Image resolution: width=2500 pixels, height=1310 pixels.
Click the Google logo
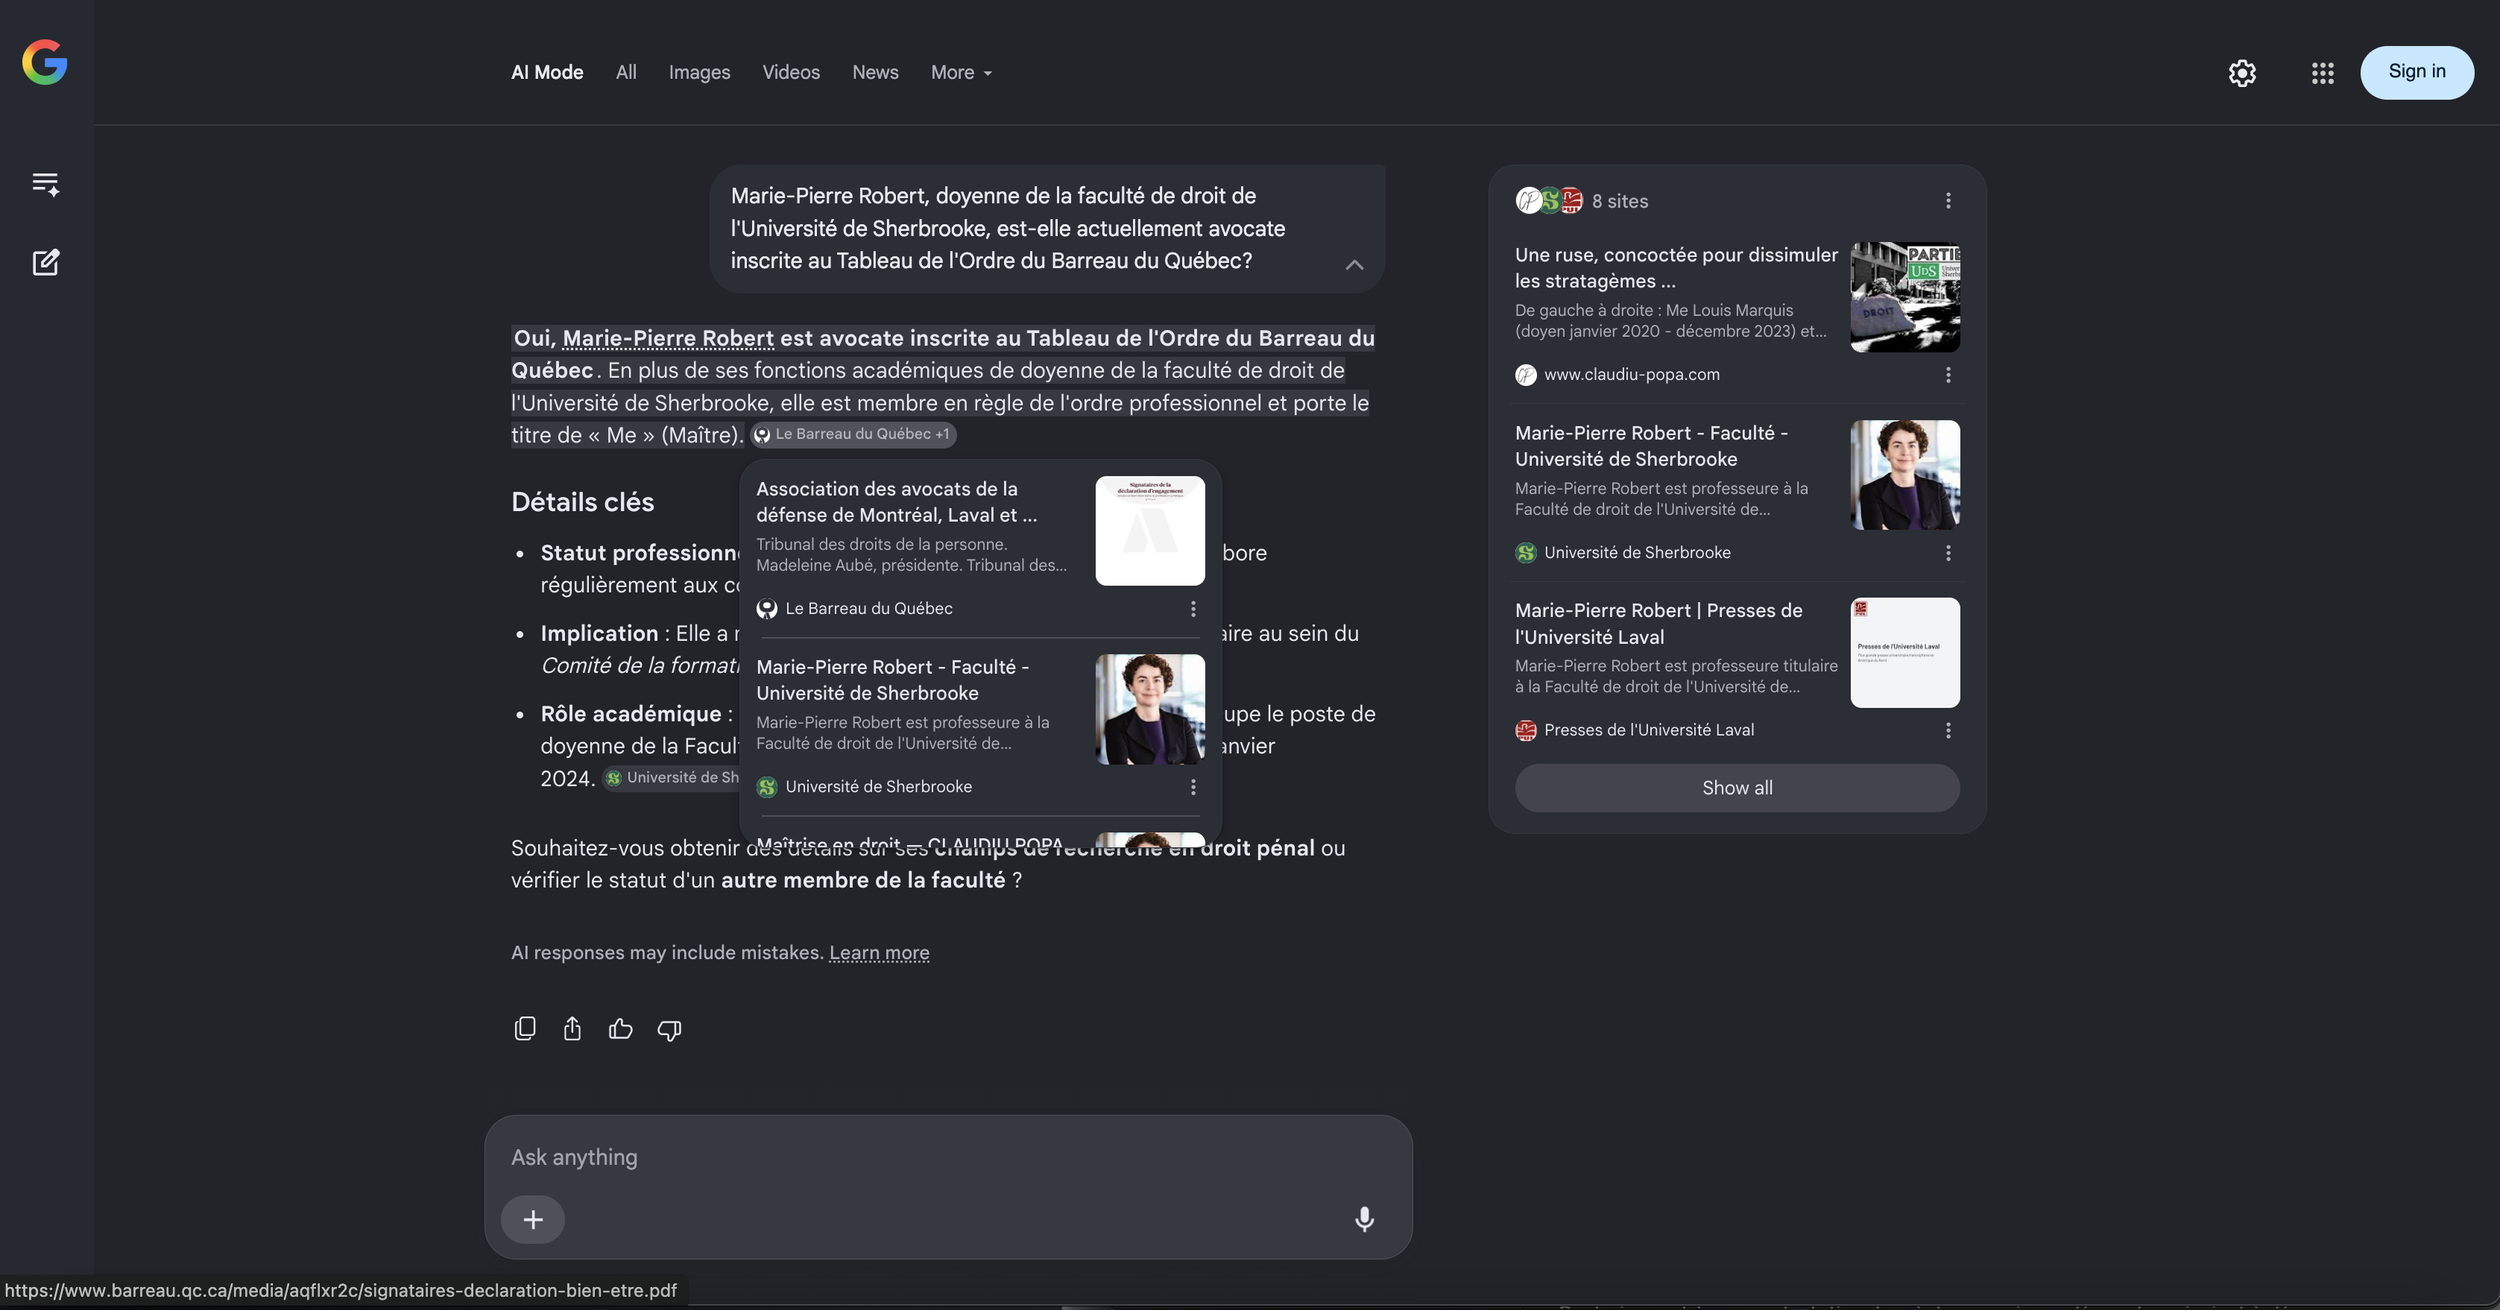[45, 63]
